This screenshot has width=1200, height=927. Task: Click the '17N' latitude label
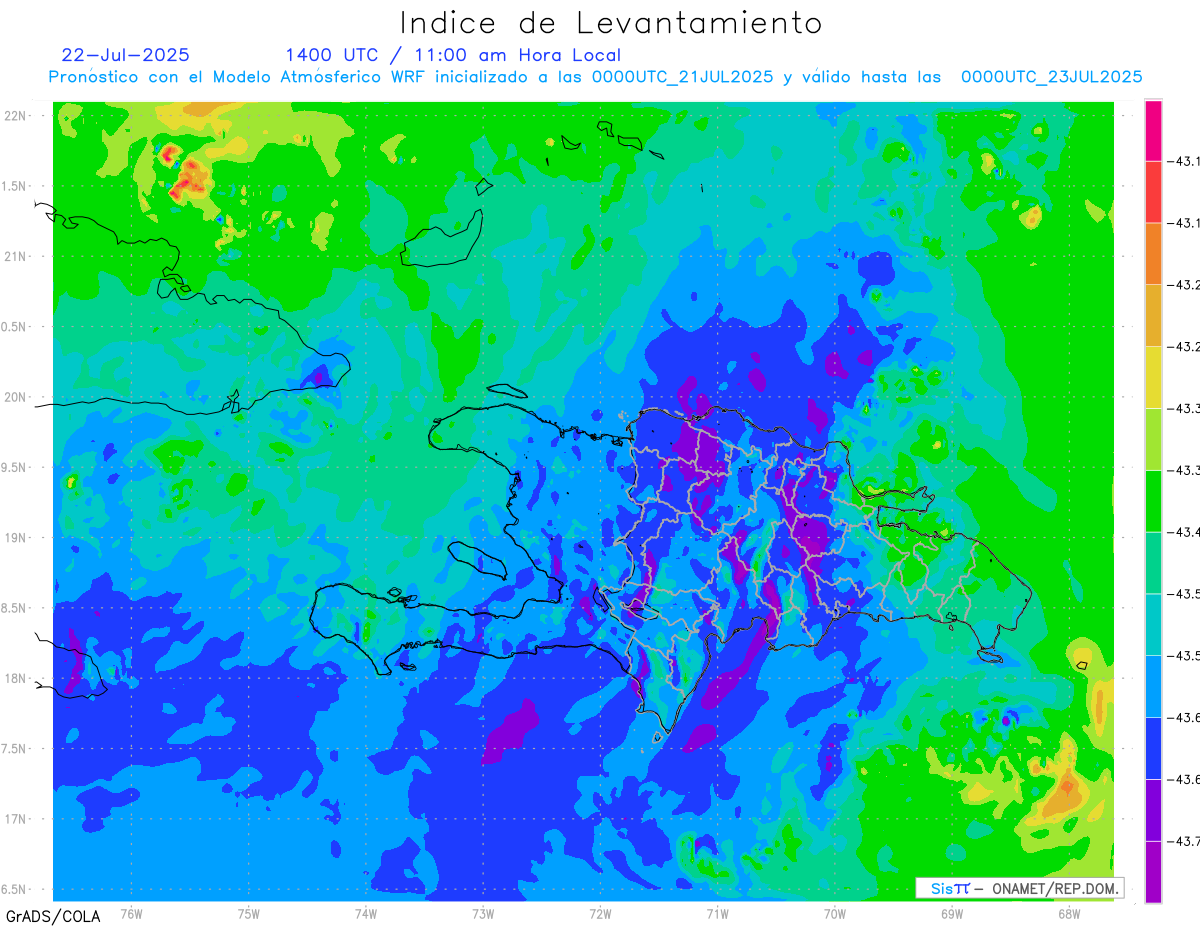tap(17, 819)
